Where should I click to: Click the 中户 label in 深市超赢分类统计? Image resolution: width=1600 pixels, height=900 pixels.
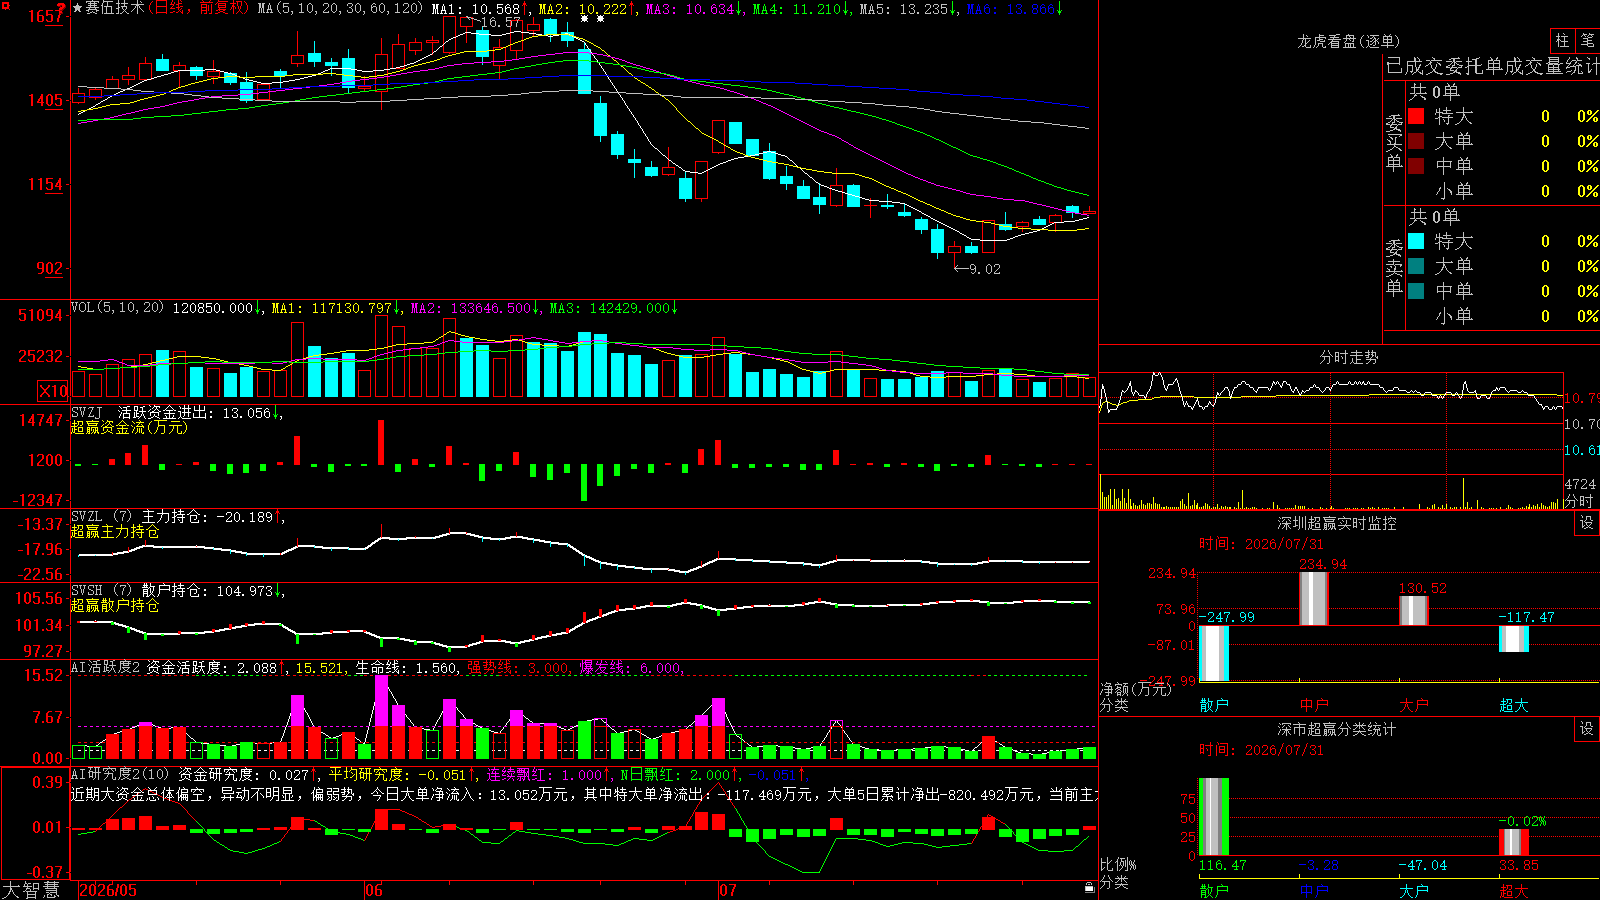click(x=1314, y=890)
